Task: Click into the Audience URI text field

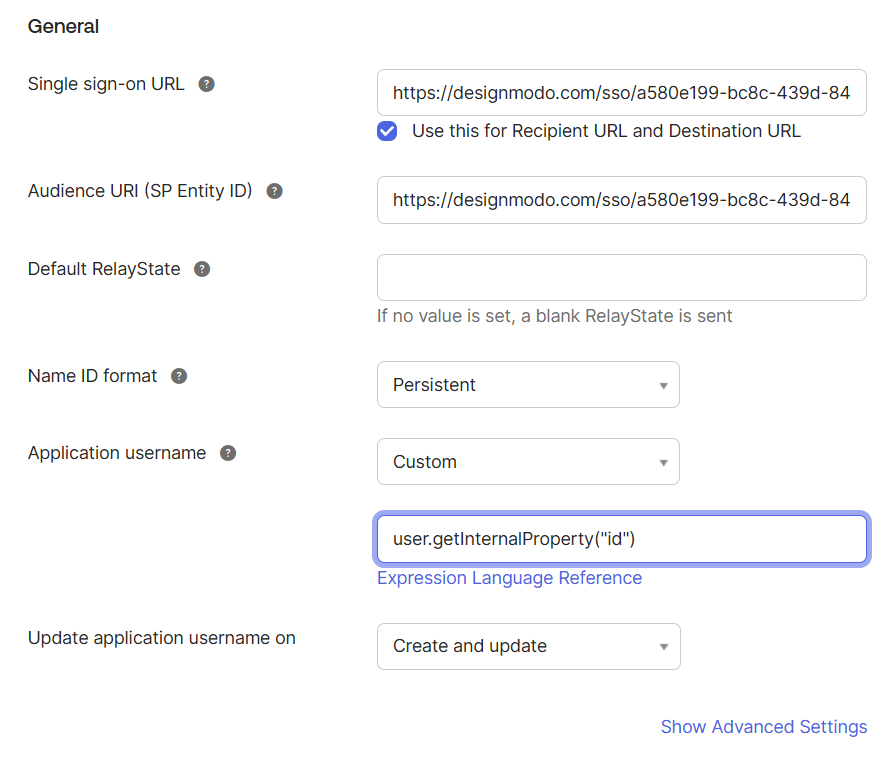Action: tap(621, 200)
